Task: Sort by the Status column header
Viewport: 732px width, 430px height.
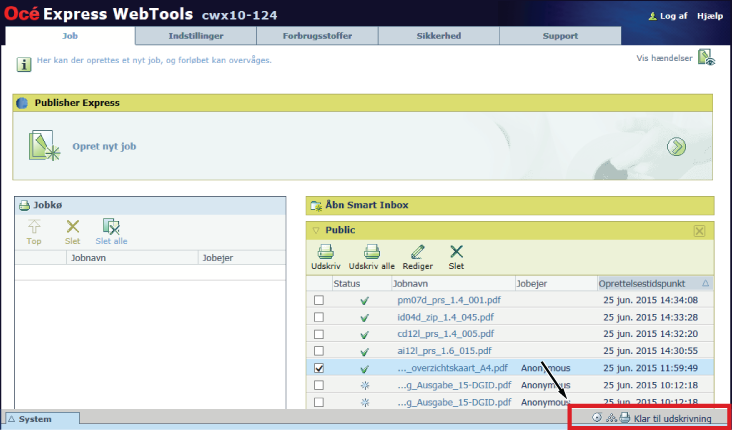Action: (x=361, y=283)
